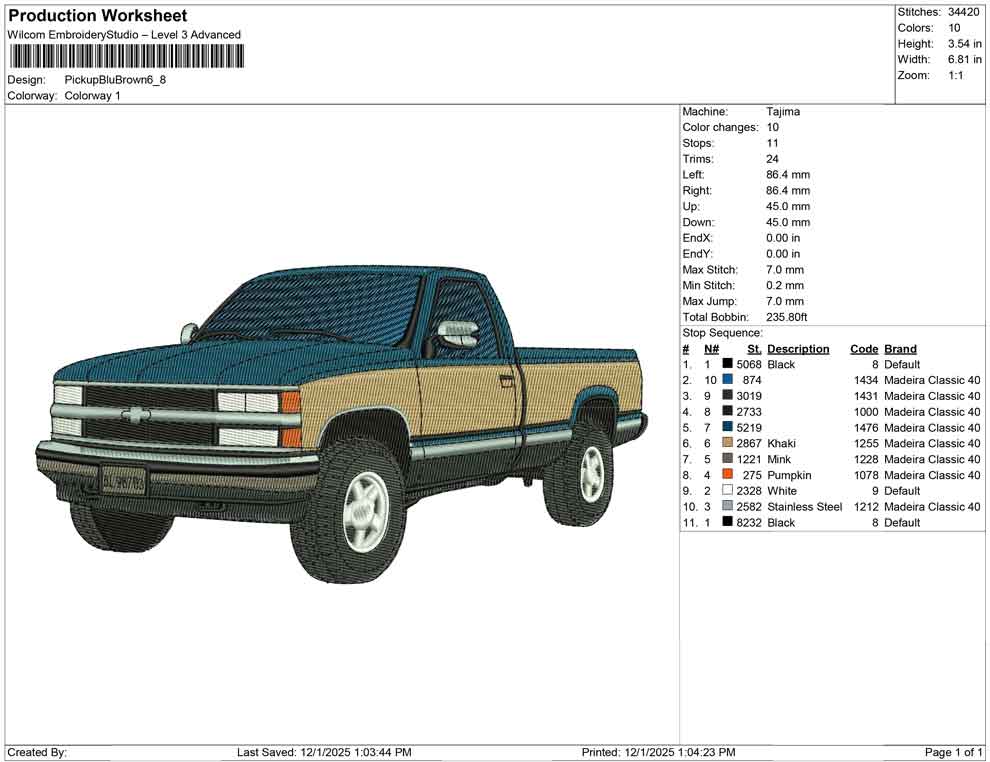Click the final Black chip in row 11
The image size is (990, 762).
tap(727, 522)
